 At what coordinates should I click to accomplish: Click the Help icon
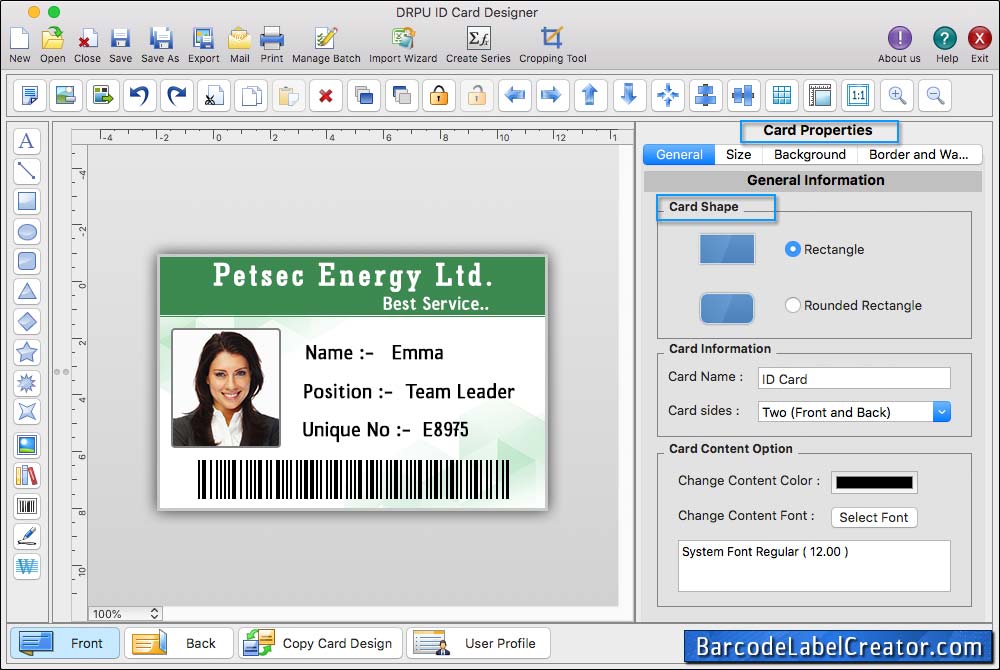945,45
